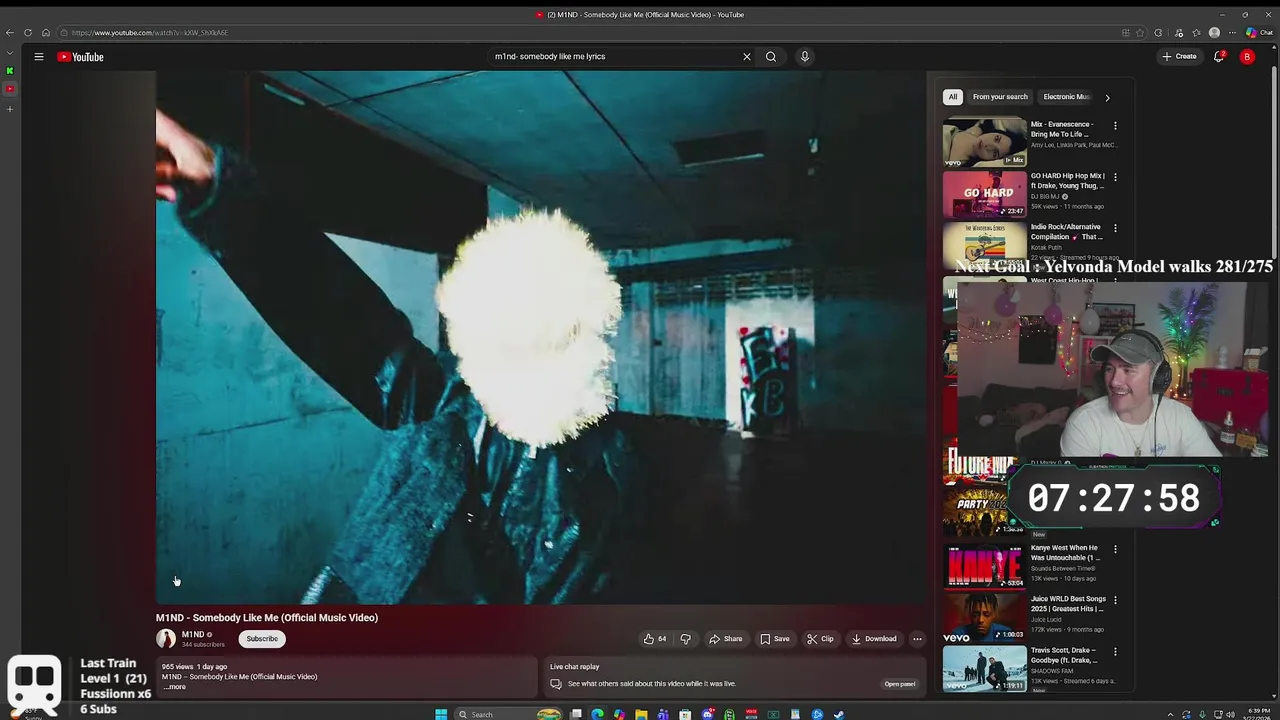Create a Clip of the video
Viewport: 1280px width, 720px height.
820,639
